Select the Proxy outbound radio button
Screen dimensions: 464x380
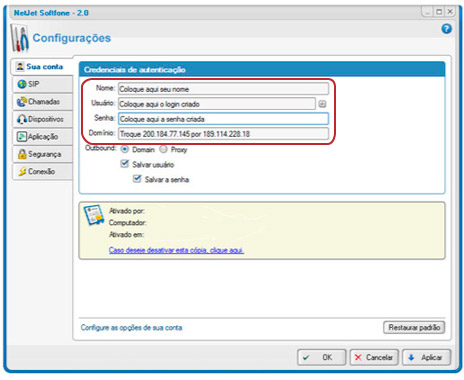tap(163, 149)
